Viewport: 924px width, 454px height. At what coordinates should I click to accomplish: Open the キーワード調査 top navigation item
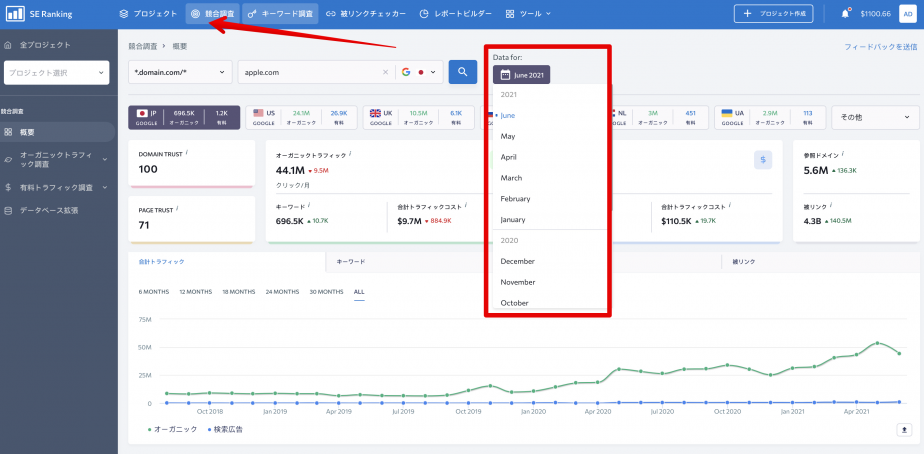click(280, 14)
